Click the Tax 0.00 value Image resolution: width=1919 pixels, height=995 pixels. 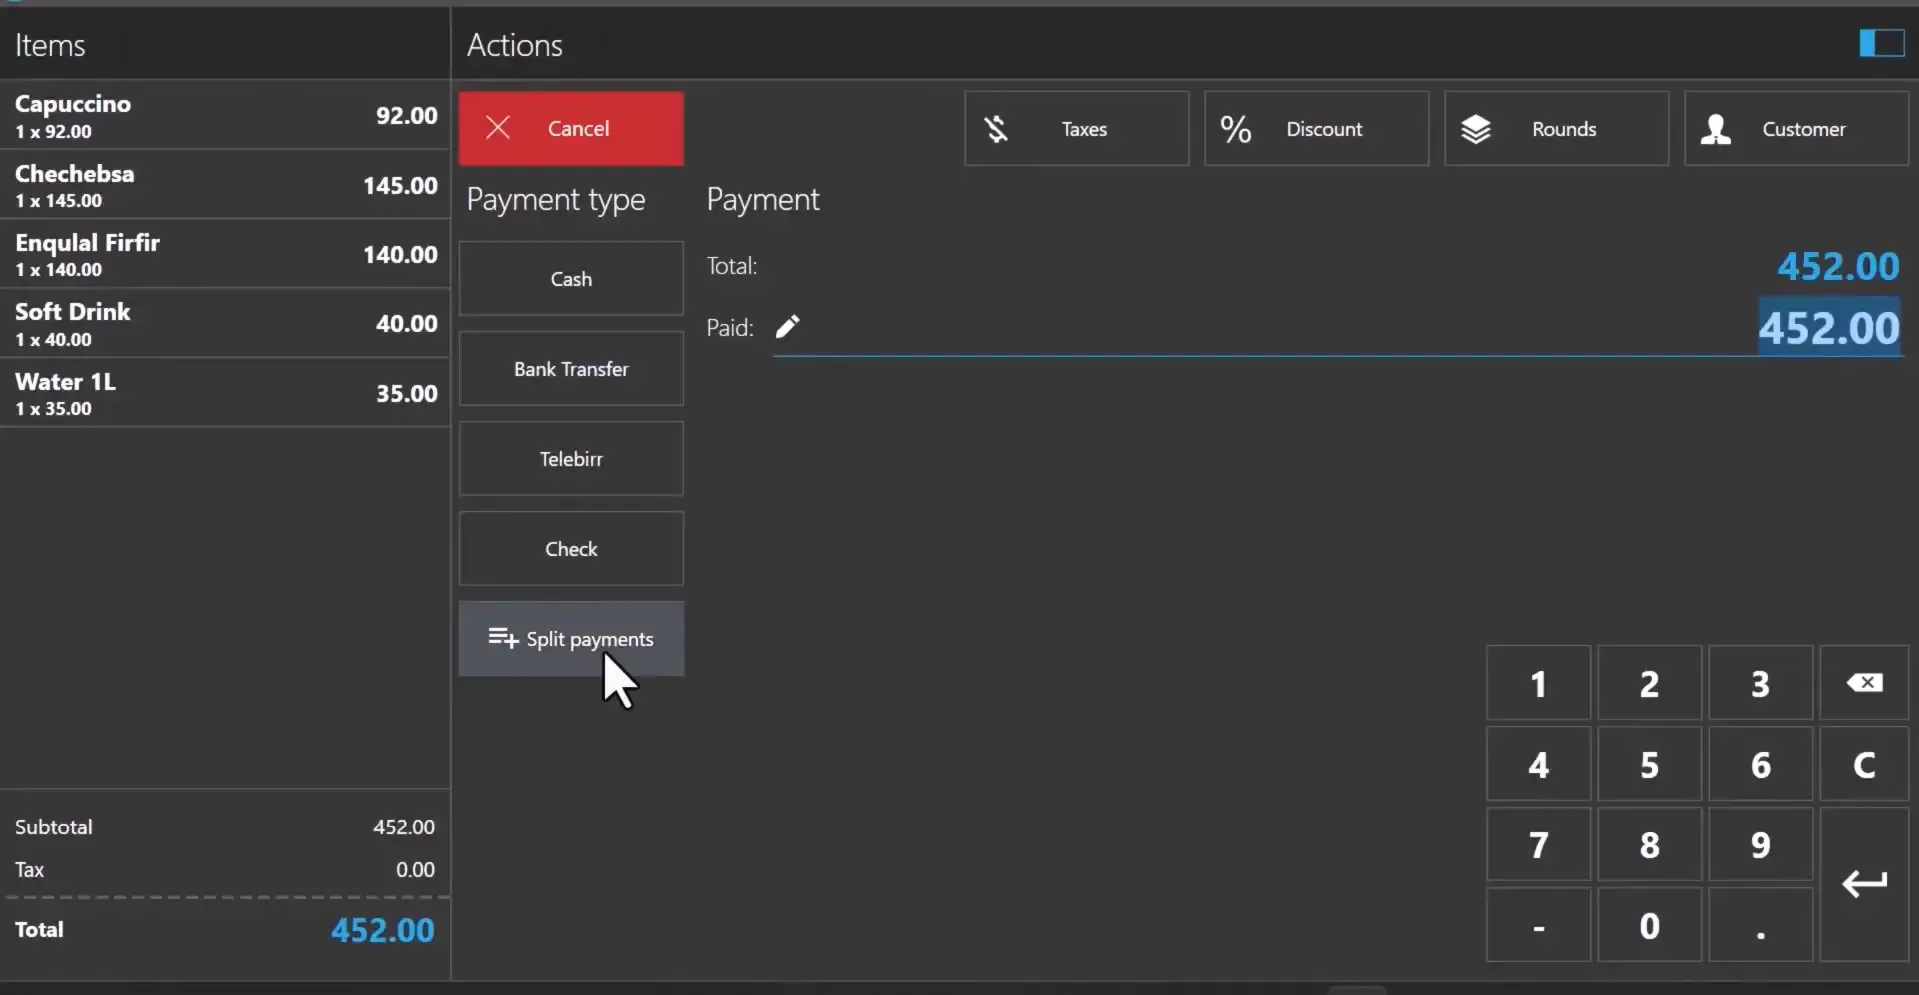pyautogui.click(x=415, y=870)
